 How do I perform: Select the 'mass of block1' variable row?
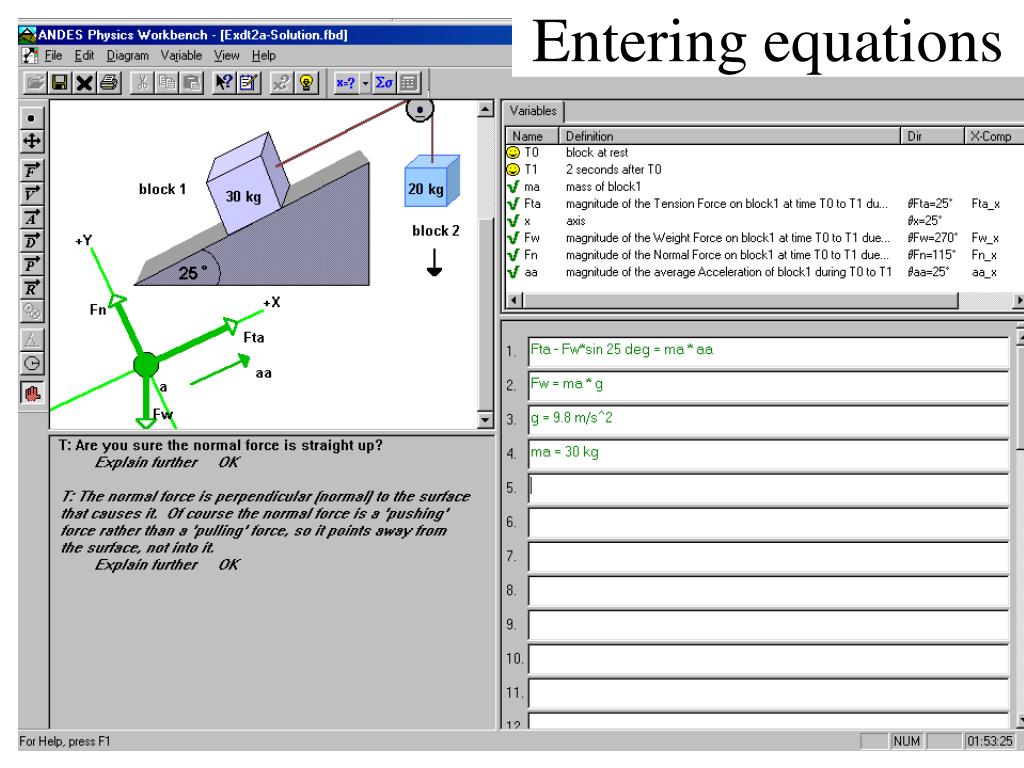click(x=764, y=186)
